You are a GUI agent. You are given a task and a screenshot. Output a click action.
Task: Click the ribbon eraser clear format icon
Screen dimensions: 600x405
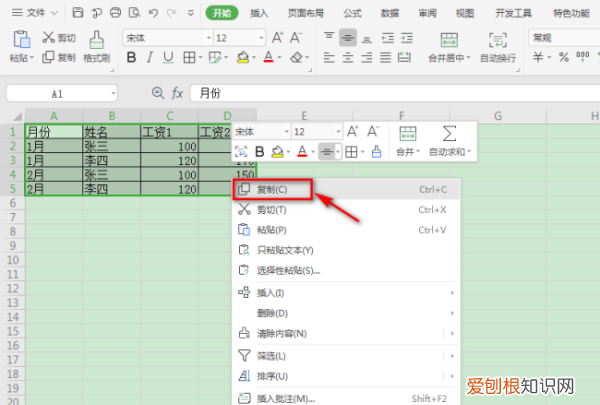point(297,57)
